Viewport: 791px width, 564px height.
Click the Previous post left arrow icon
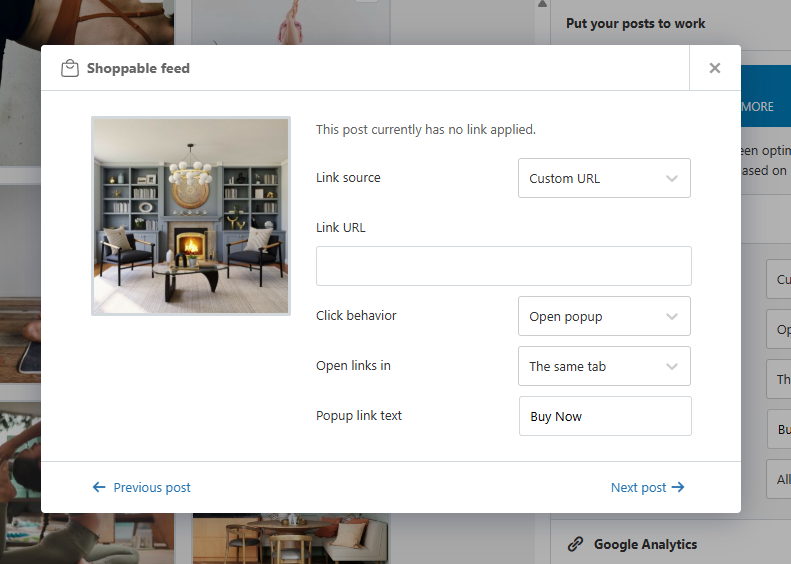[x=99, y=487]
